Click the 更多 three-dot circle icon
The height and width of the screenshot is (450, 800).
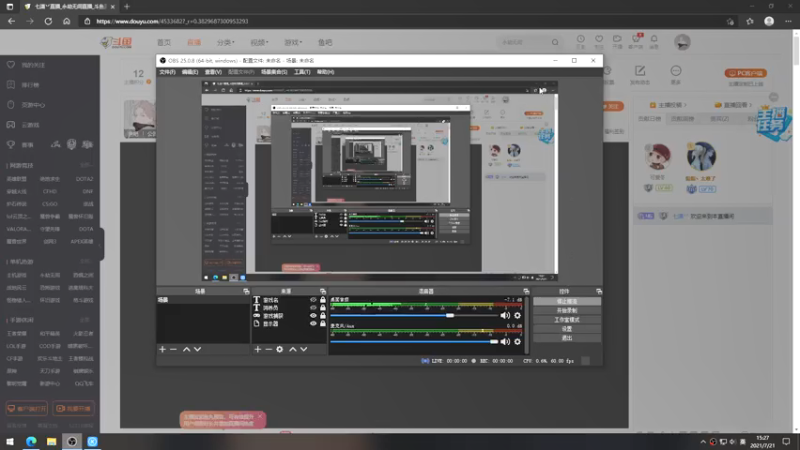[x=676, y=71]
